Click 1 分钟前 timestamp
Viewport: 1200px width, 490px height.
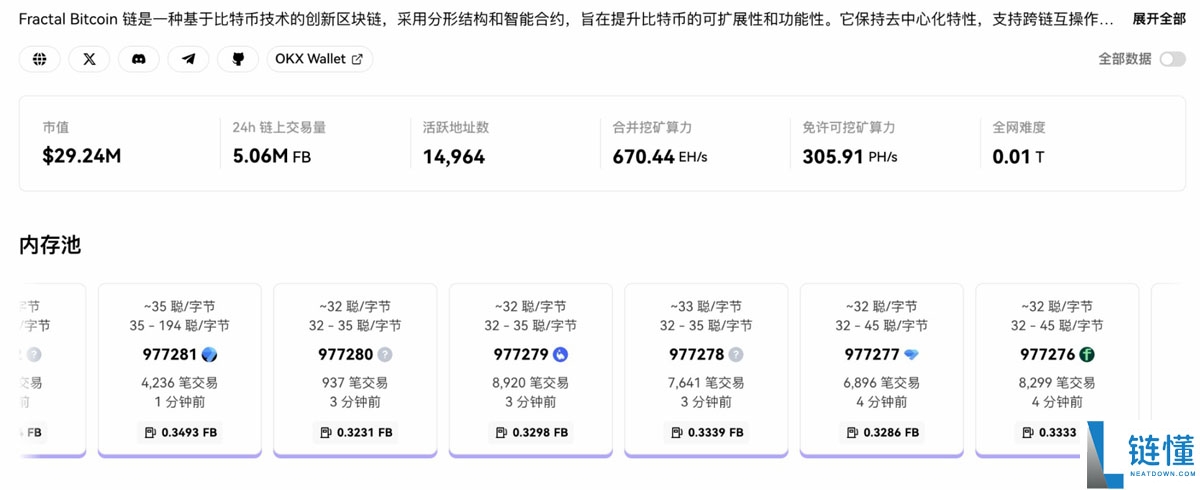(x=180, y=402)
